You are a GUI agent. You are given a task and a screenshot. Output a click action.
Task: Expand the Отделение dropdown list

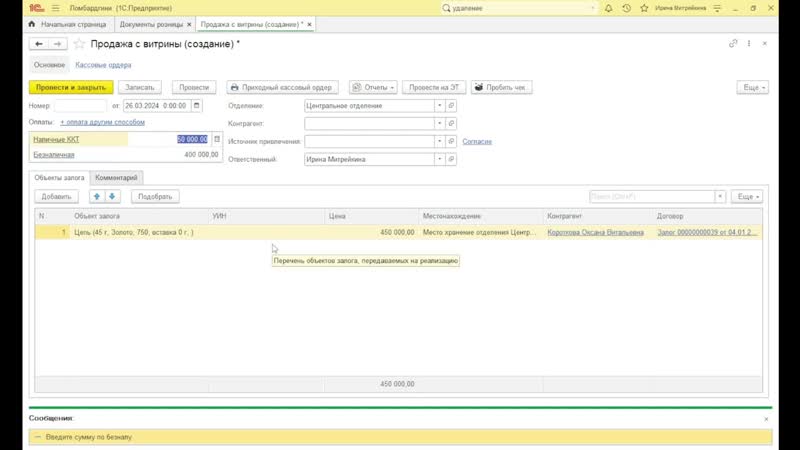click(439, 105)
